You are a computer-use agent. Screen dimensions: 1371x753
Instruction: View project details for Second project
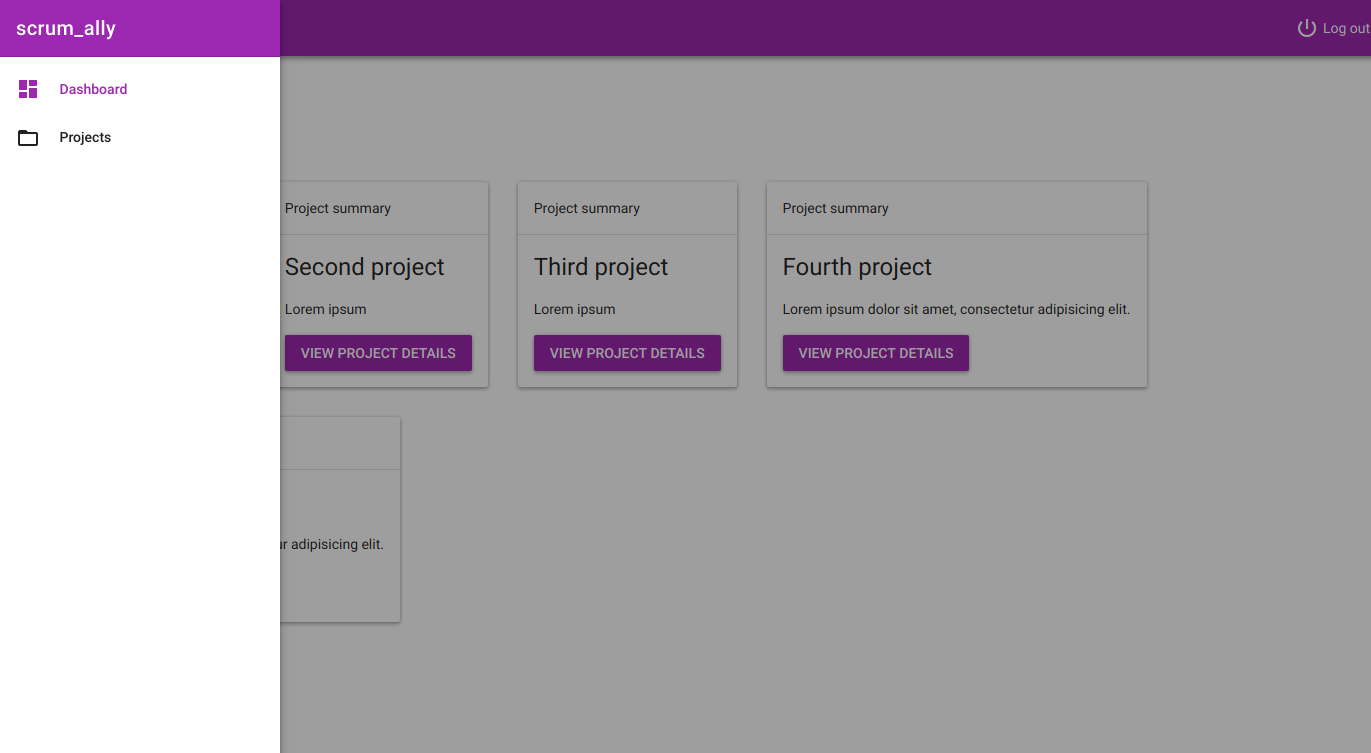pos(378,353)
